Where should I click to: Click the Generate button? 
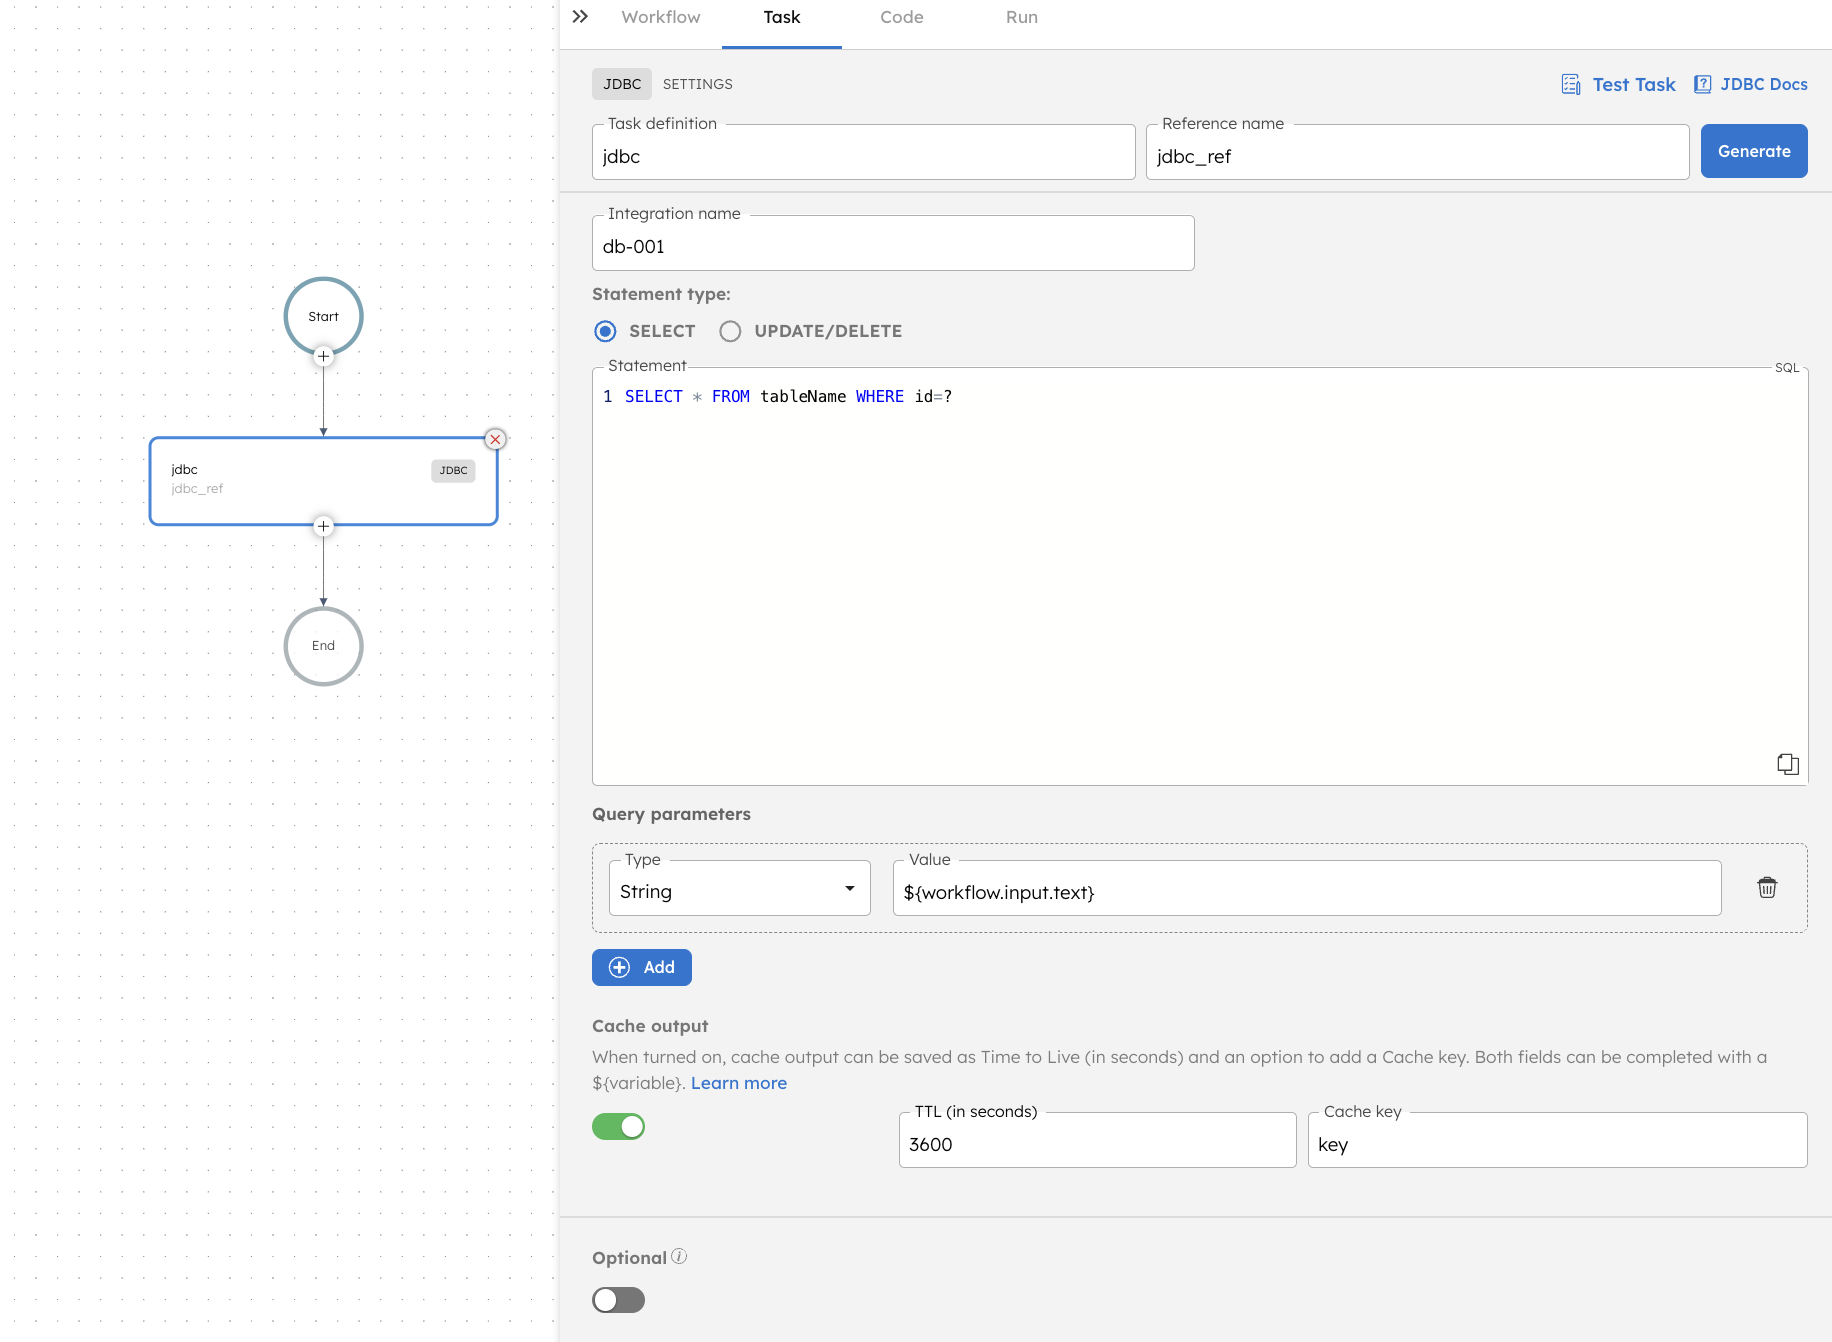tap(1754, 151)
